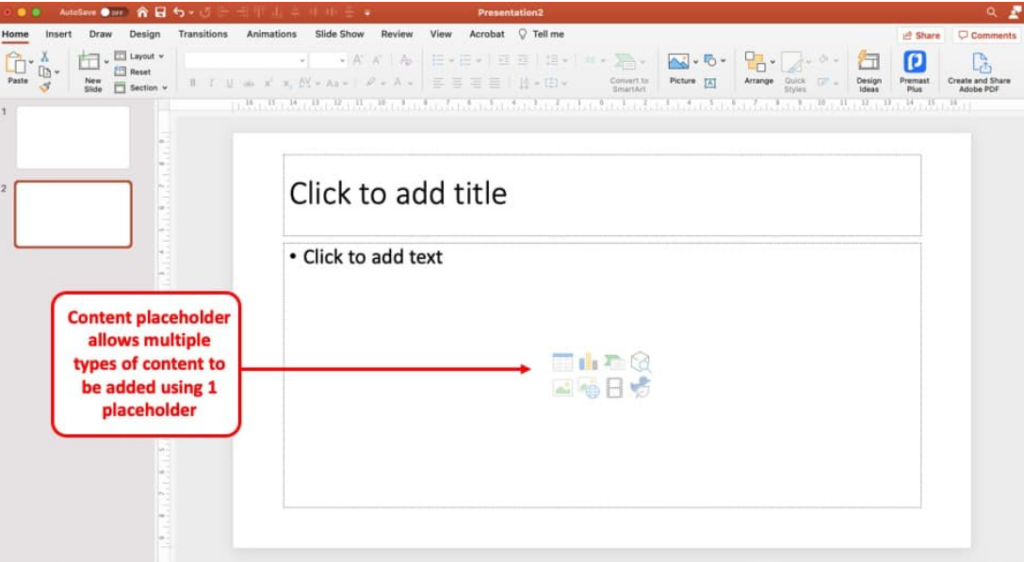Screen dimensions: 1024x562
Task: Insert a SmartArt graphic from the placeholder
Action: tap(614, 362)
